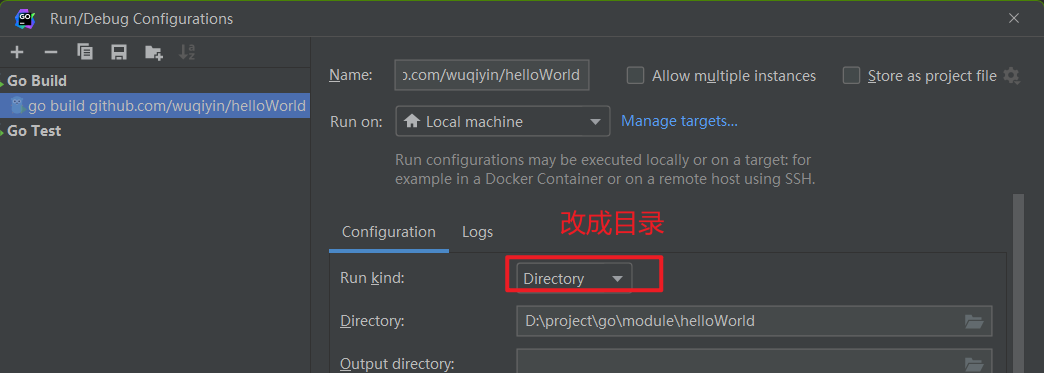1044x373 pixels.
Task: Open the Run kind Directory dropdown
Action: pos(574,278)
